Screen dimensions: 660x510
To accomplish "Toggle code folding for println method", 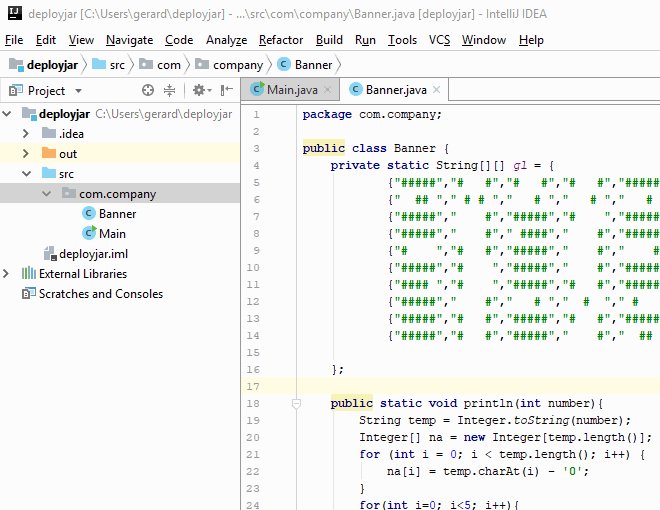I will click(296, 403).
